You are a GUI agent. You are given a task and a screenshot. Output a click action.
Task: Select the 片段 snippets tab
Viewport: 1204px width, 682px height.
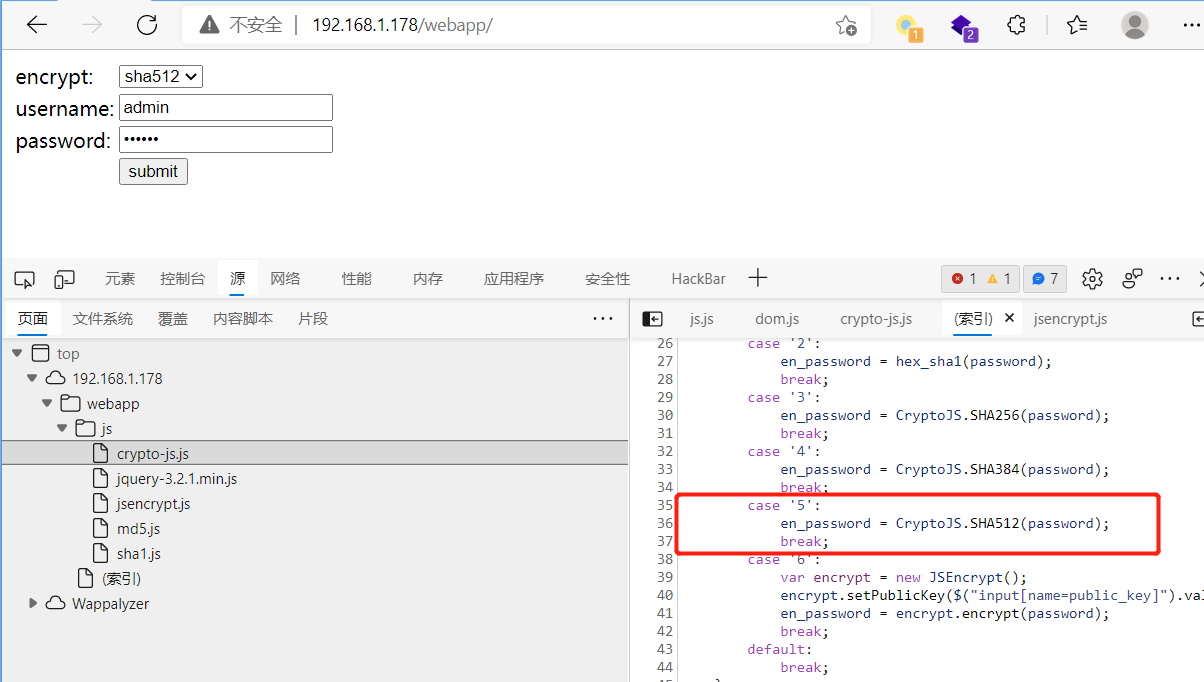[x=313, y=319]
